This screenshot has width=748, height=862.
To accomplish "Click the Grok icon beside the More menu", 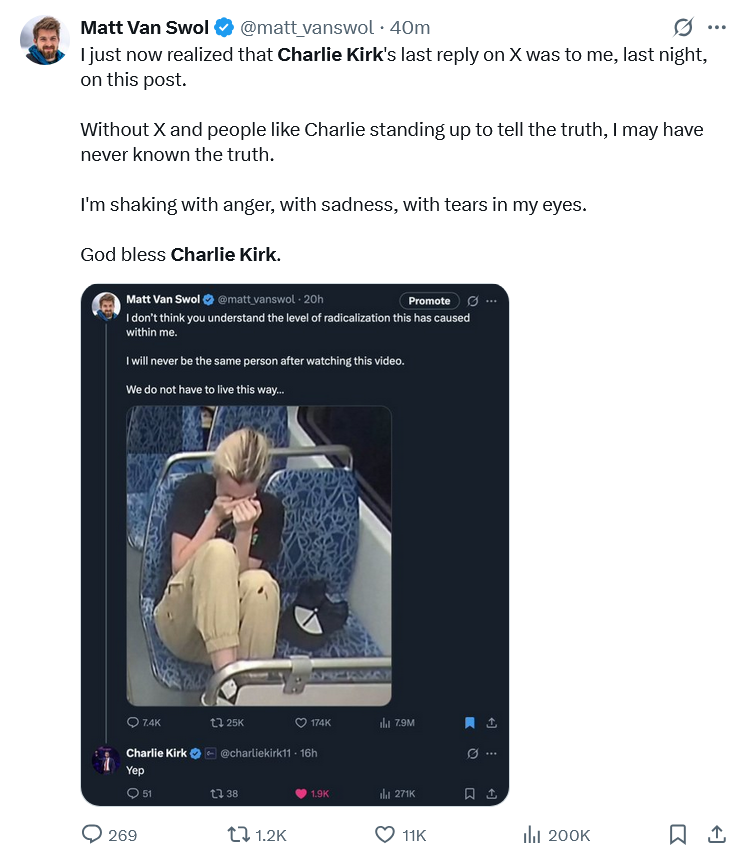I will tap(684, 28).
